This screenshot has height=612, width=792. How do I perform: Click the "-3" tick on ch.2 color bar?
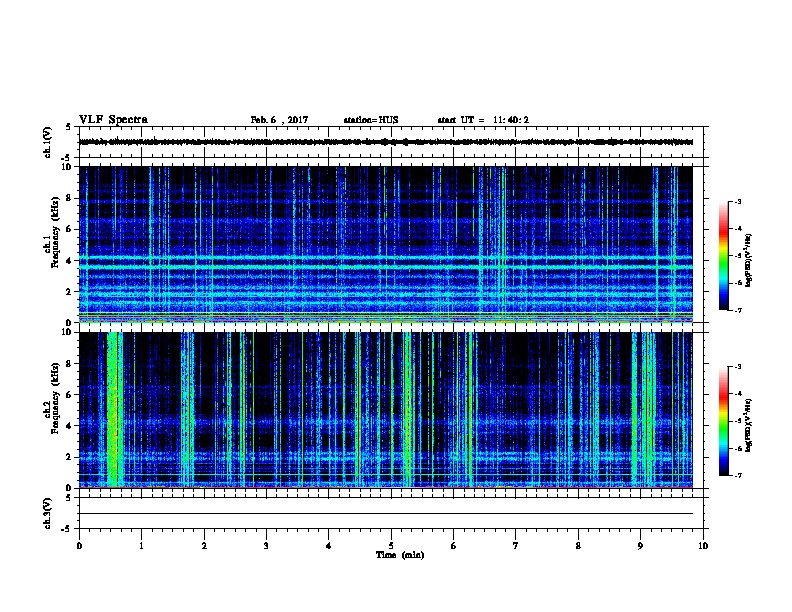click(x=738, y=367)
